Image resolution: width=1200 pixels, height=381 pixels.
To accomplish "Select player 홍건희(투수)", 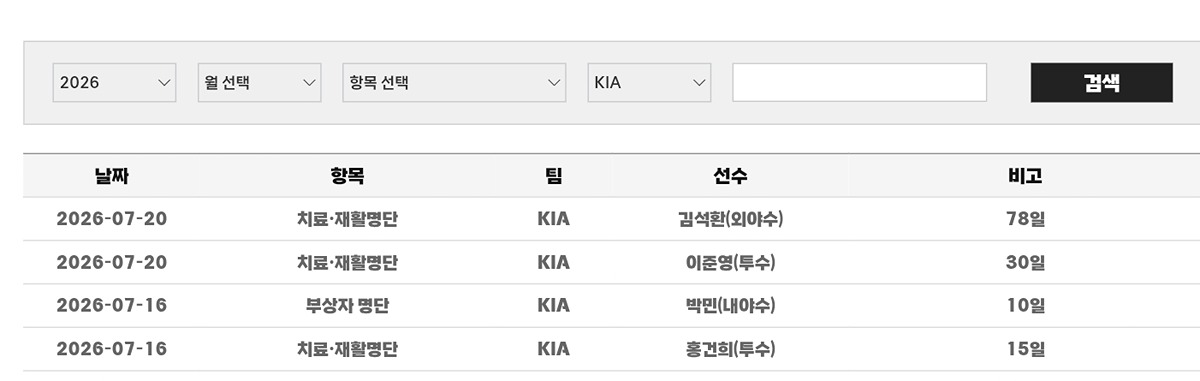I will point(730,349).
